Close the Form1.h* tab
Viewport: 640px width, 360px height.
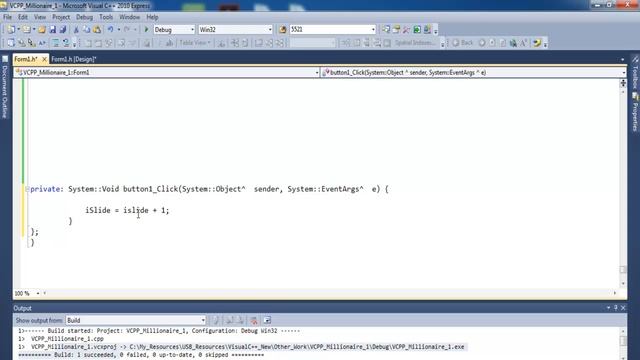tap(44, 60)
